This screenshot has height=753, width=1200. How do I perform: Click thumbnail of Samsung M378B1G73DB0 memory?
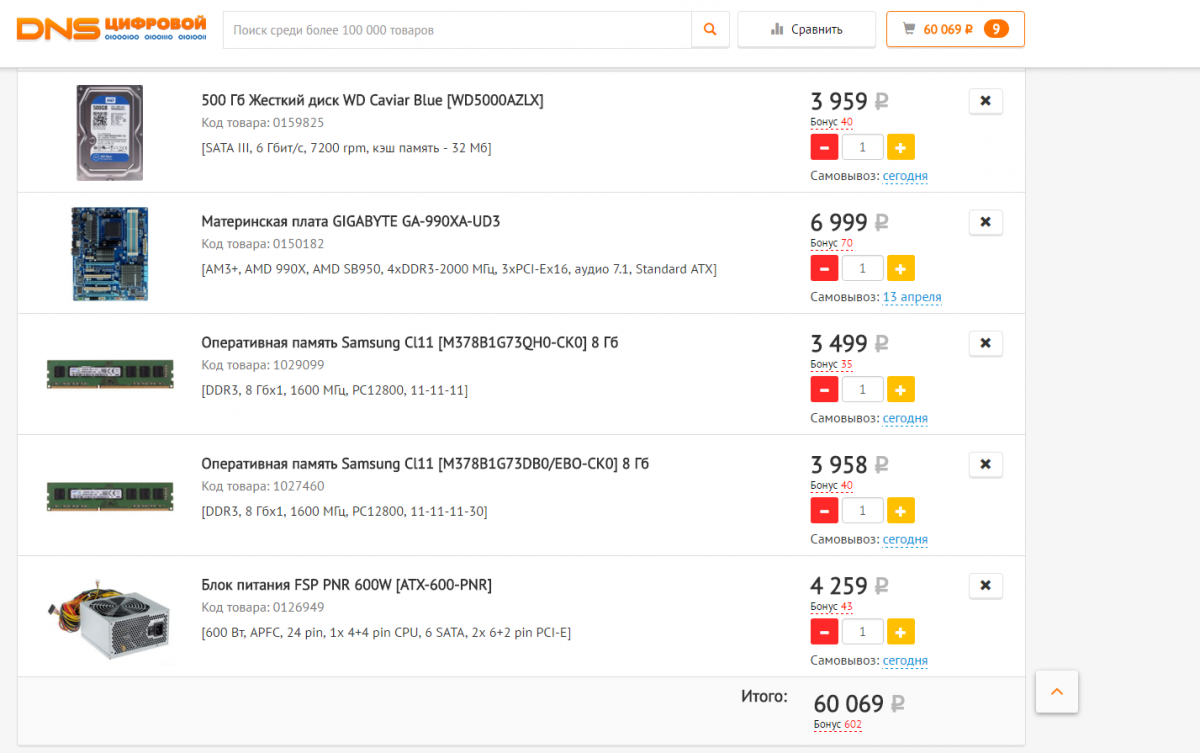point(110,495)
